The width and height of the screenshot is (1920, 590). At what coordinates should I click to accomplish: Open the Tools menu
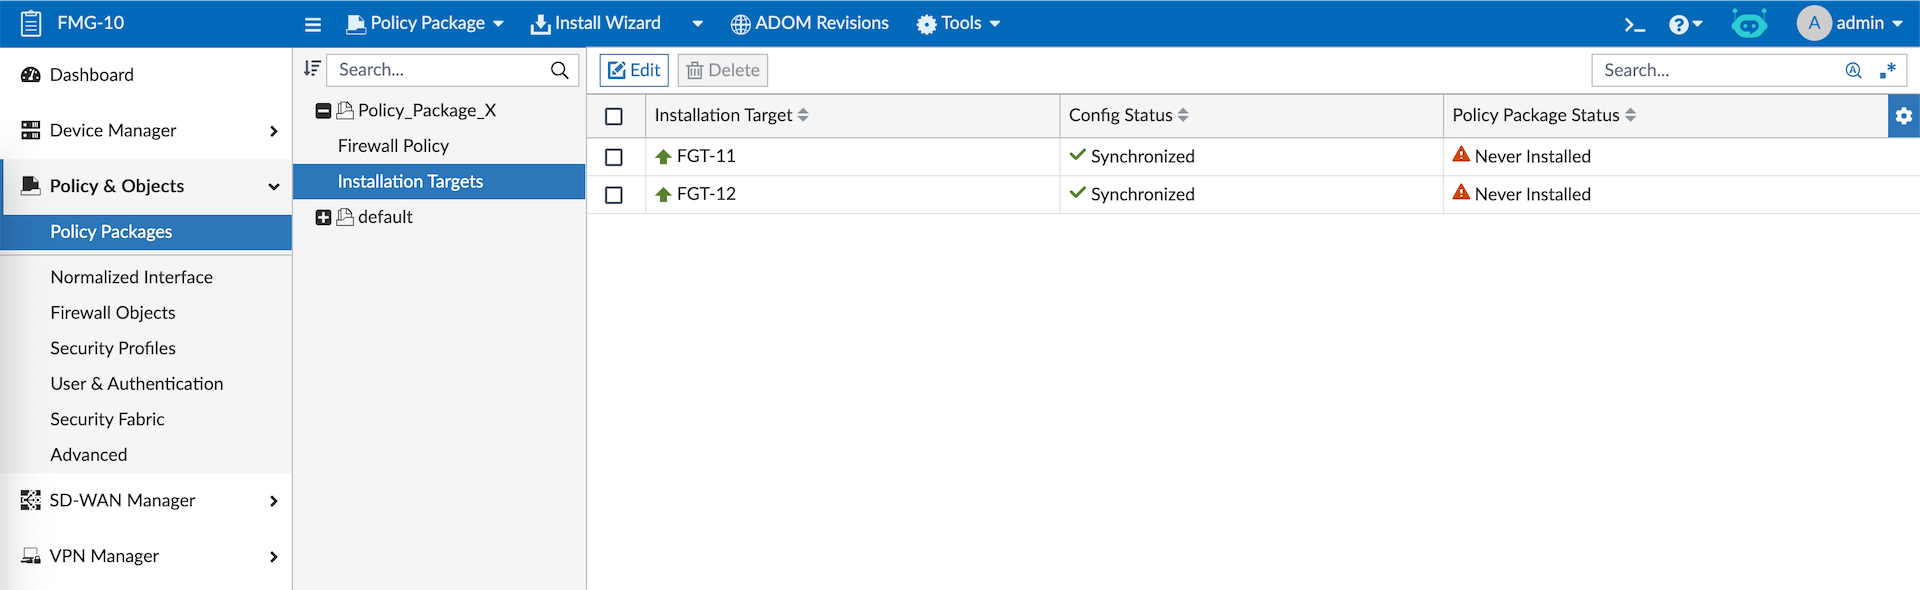pyautogui.click(x=958, y=24)
